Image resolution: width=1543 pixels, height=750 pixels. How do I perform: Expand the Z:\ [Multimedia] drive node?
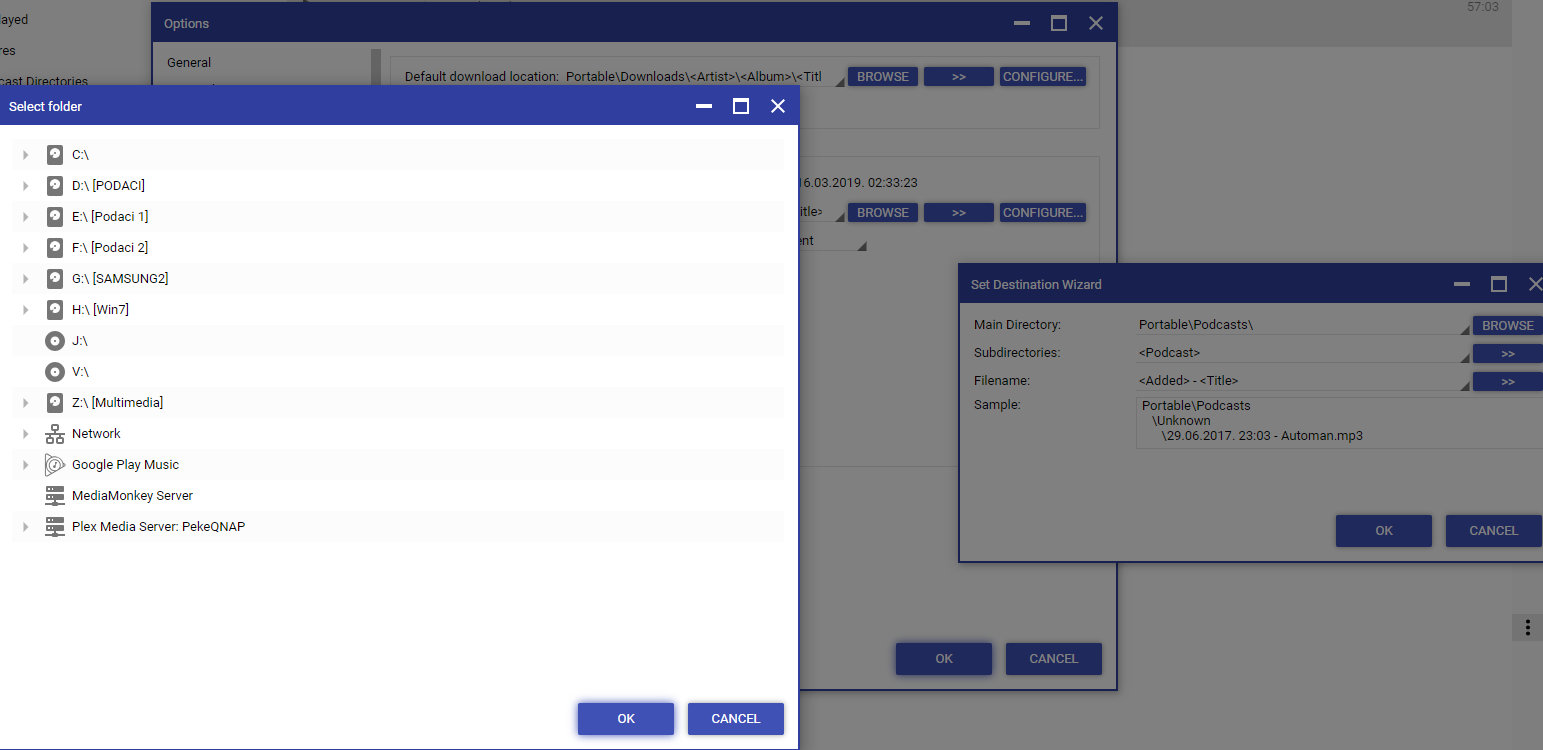pyautogui.click(x=26, y=403)
